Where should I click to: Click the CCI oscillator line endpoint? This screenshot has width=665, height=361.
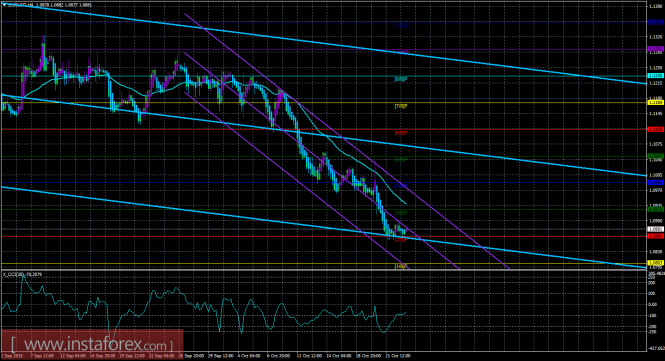point(405,313)
